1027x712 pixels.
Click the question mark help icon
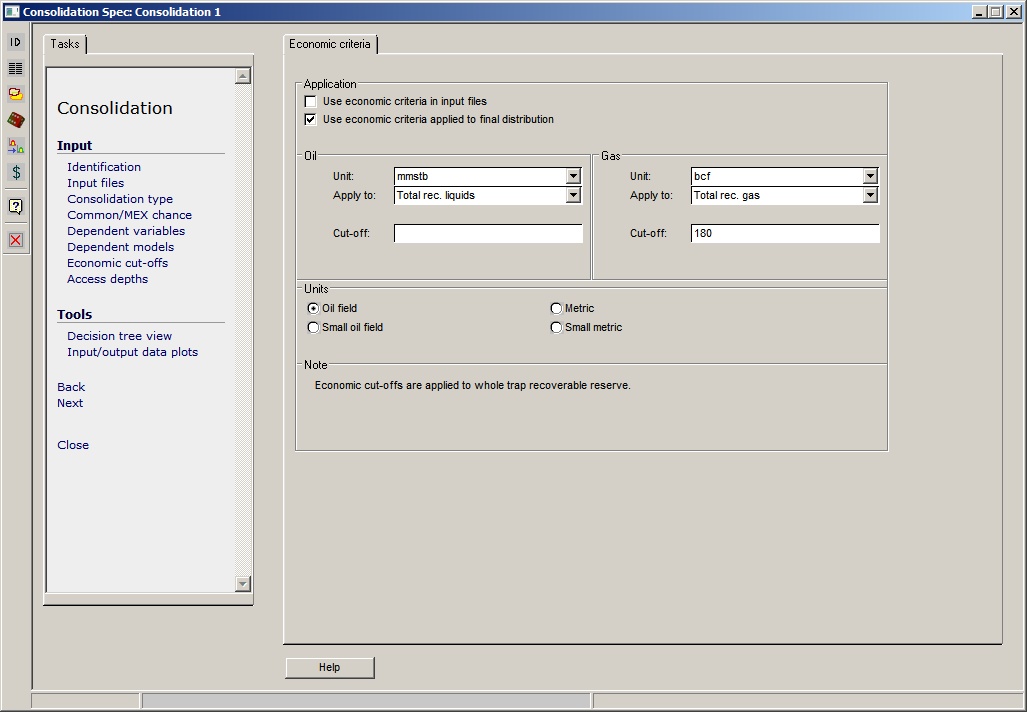point(15,206)
